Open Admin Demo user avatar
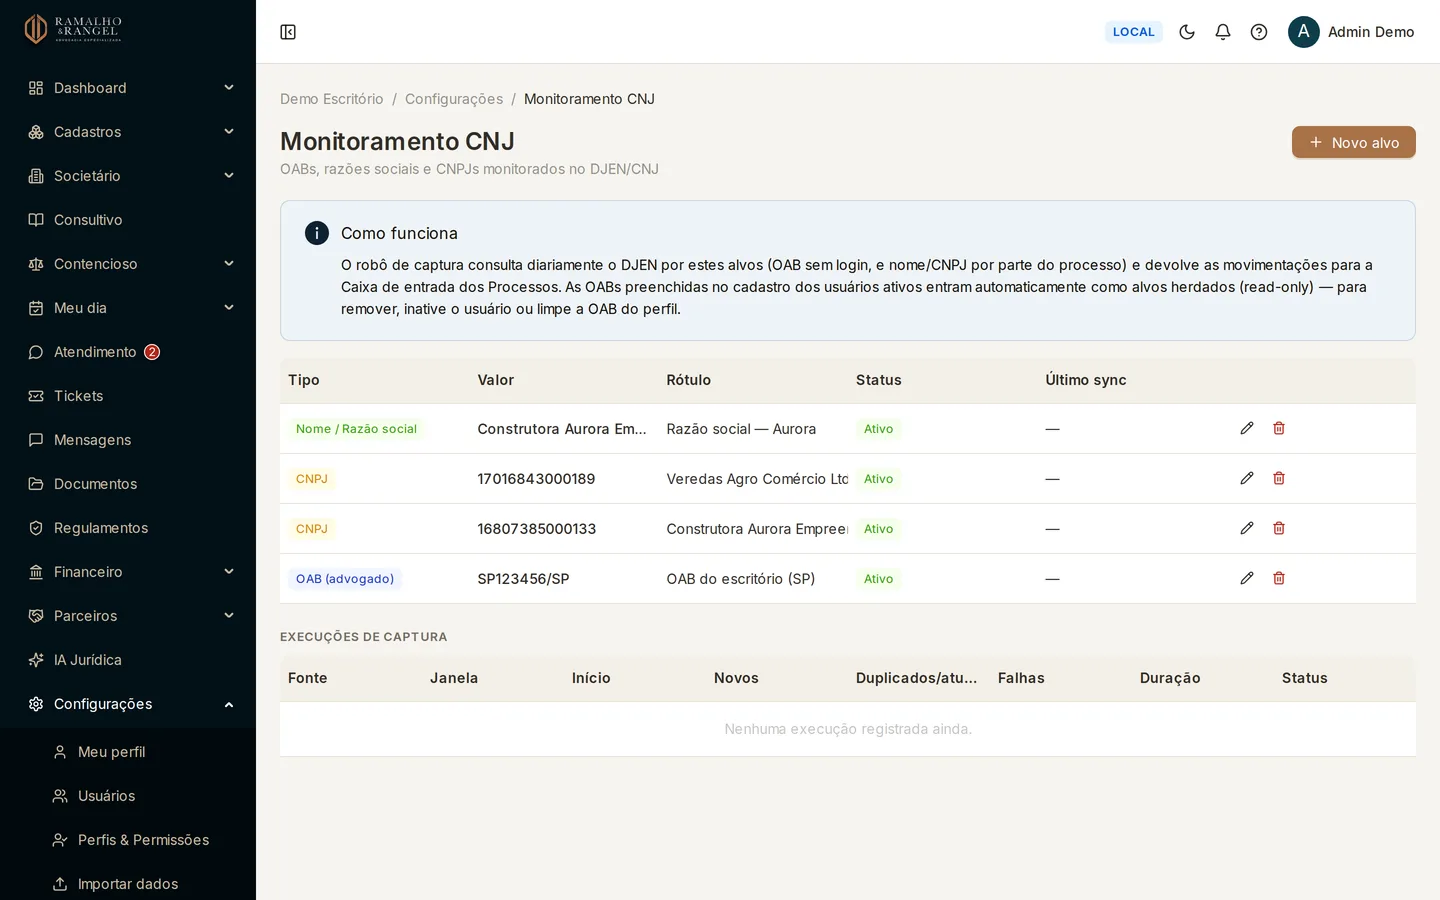The width and height of the screenshot is (1440, 900). 1304,32
